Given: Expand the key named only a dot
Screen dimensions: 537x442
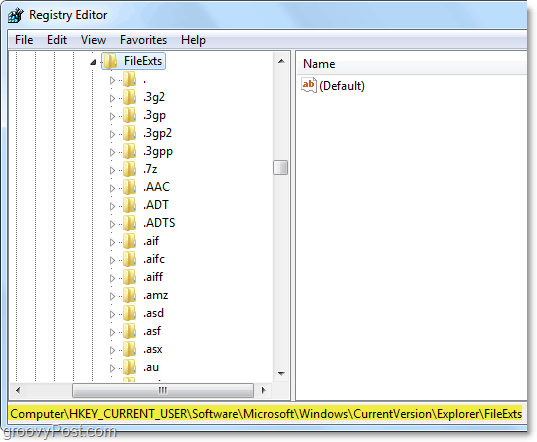Looking at the screenshot, I should point(112,80).
